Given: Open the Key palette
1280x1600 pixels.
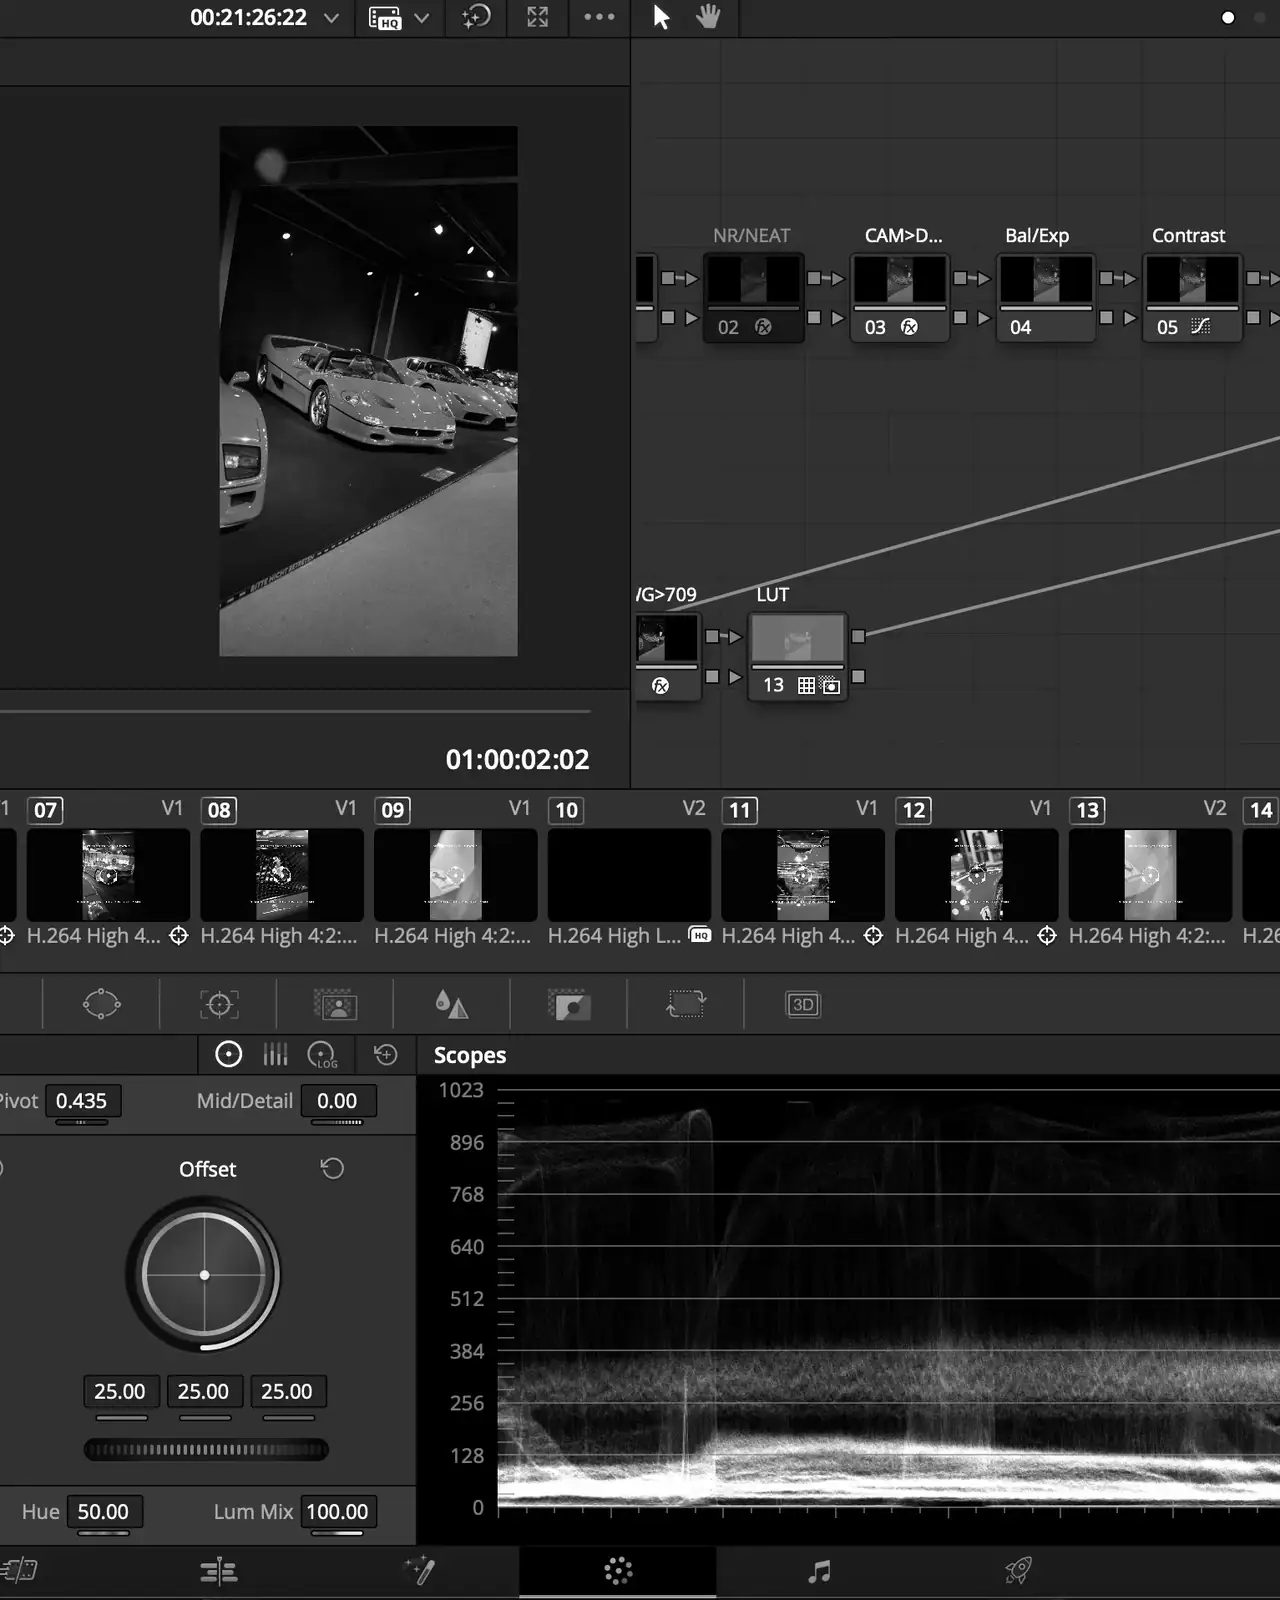Looking at the screenshot, I should (x=569, y=1004).
